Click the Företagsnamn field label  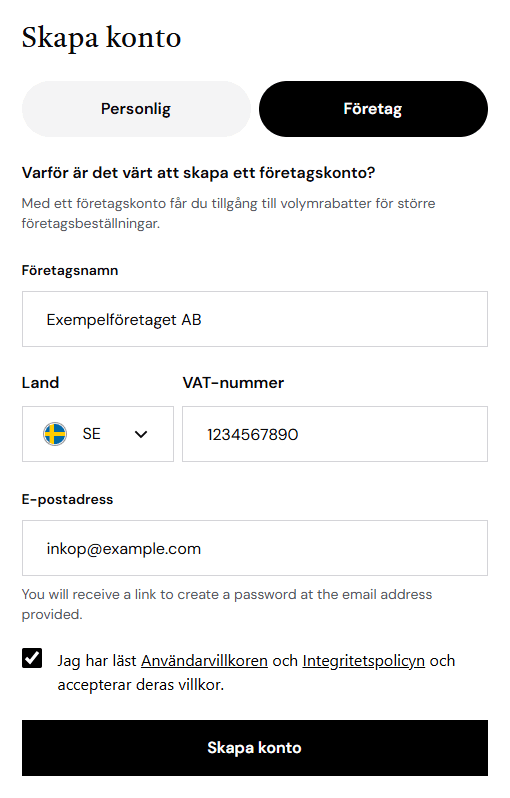coord(70,270)
